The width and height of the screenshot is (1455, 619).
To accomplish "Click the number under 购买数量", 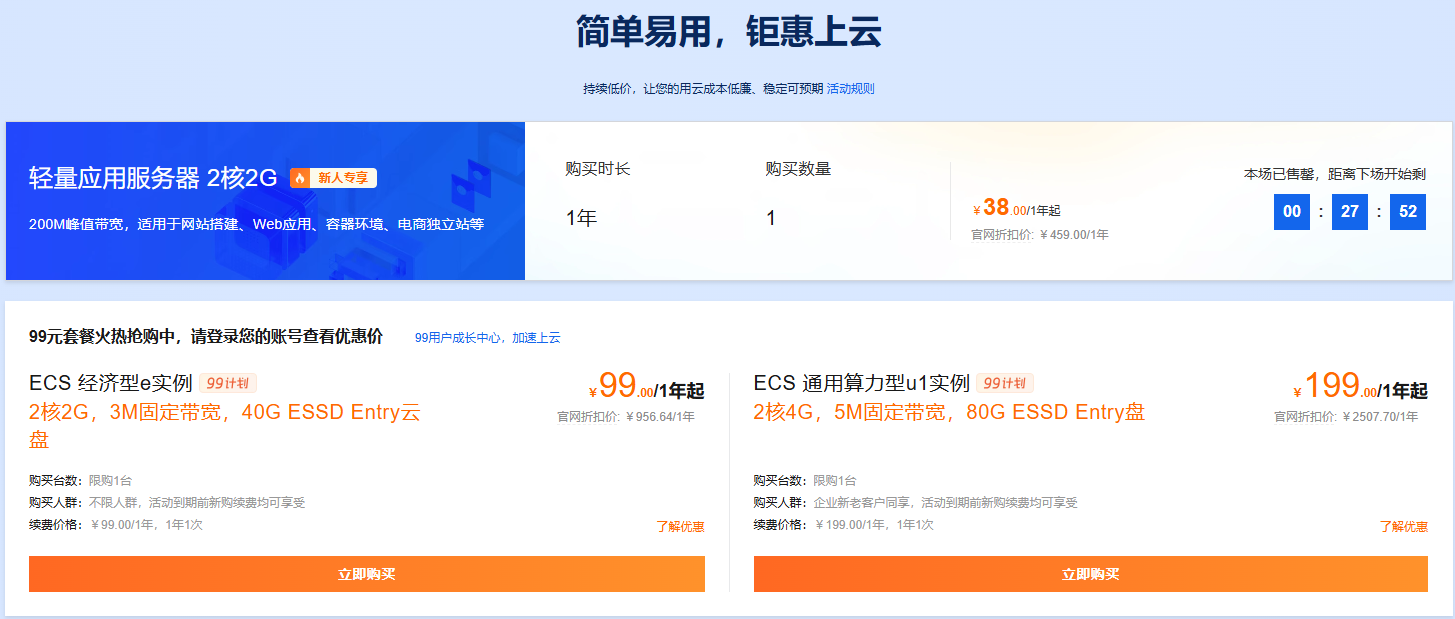I will tap(771, 218).
